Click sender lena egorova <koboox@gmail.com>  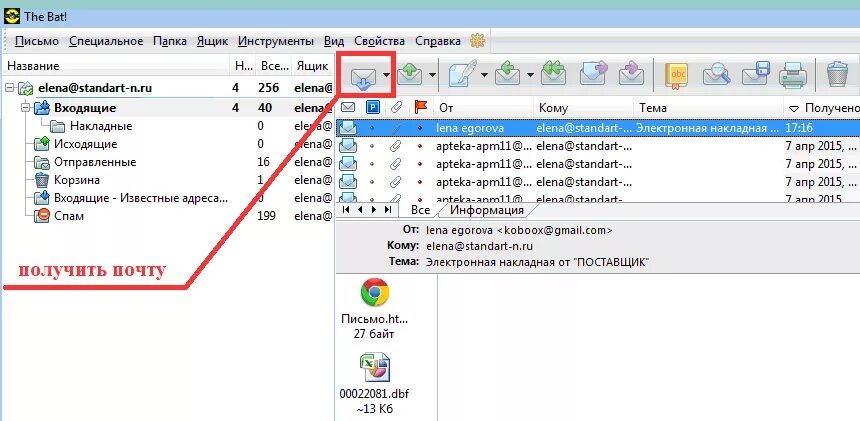(x=519, y=230)
